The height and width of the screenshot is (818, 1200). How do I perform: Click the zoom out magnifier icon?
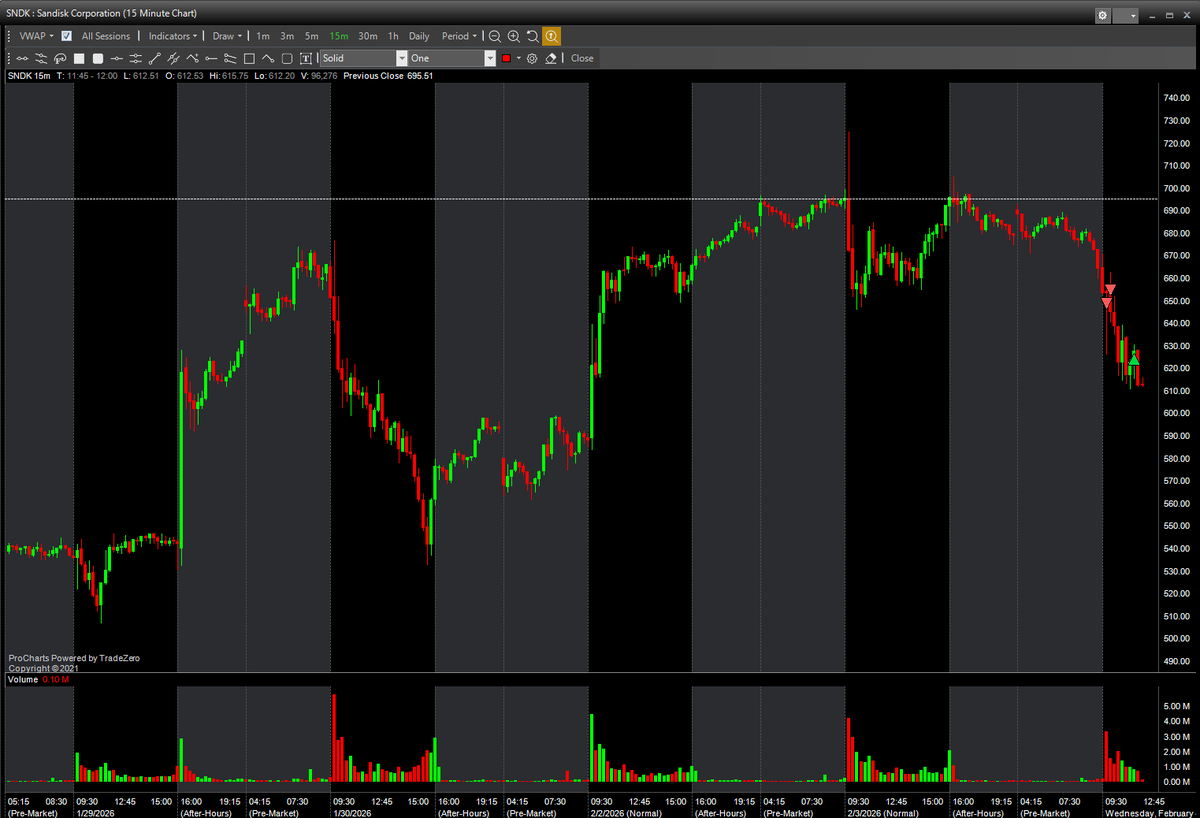click(494, 36)
